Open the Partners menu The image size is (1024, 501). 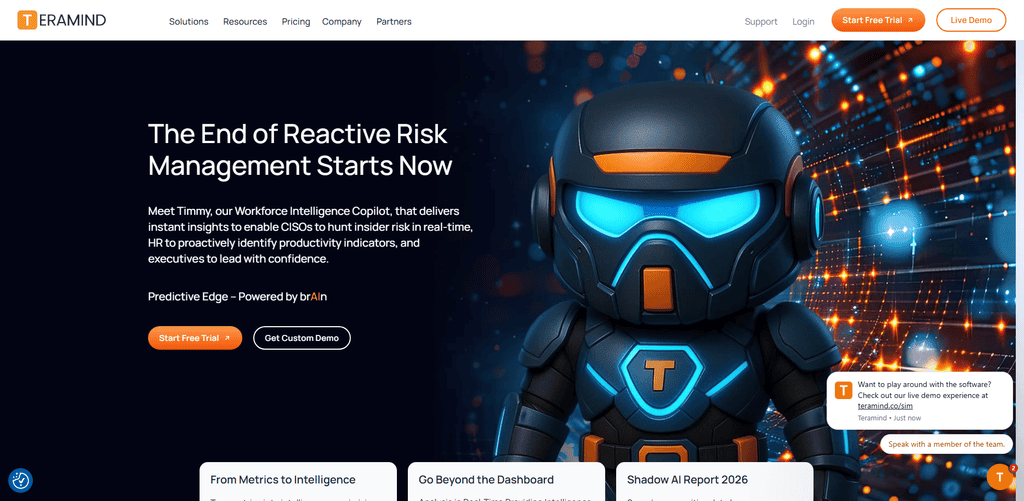click(394, 22)
